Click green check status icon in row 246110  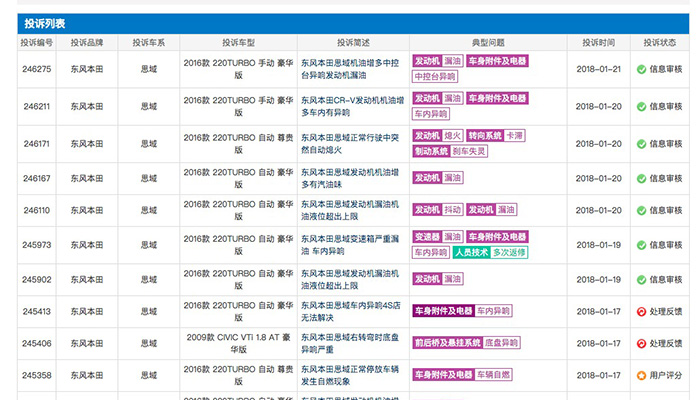tap(642, 210)
